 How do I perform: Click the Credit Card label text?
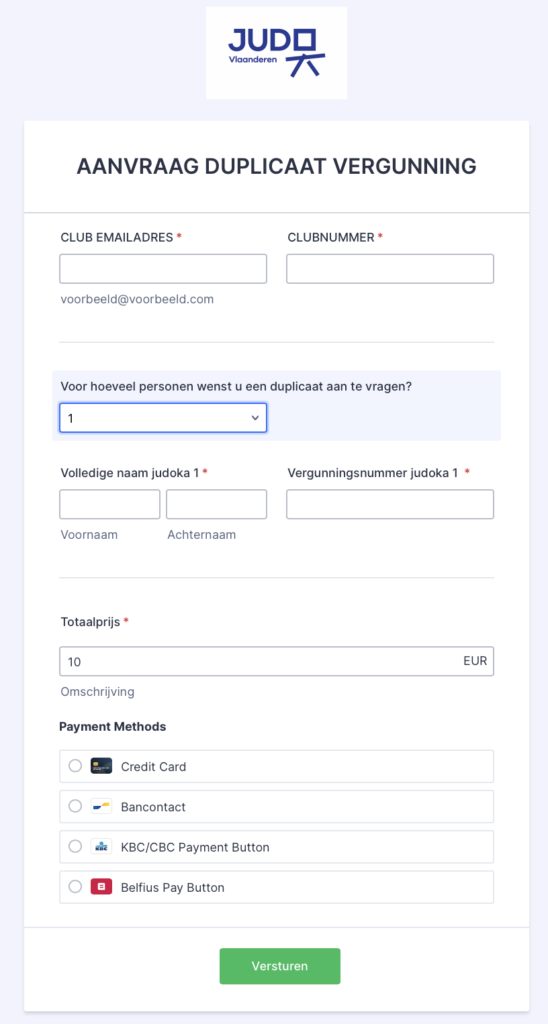(153, 766)
